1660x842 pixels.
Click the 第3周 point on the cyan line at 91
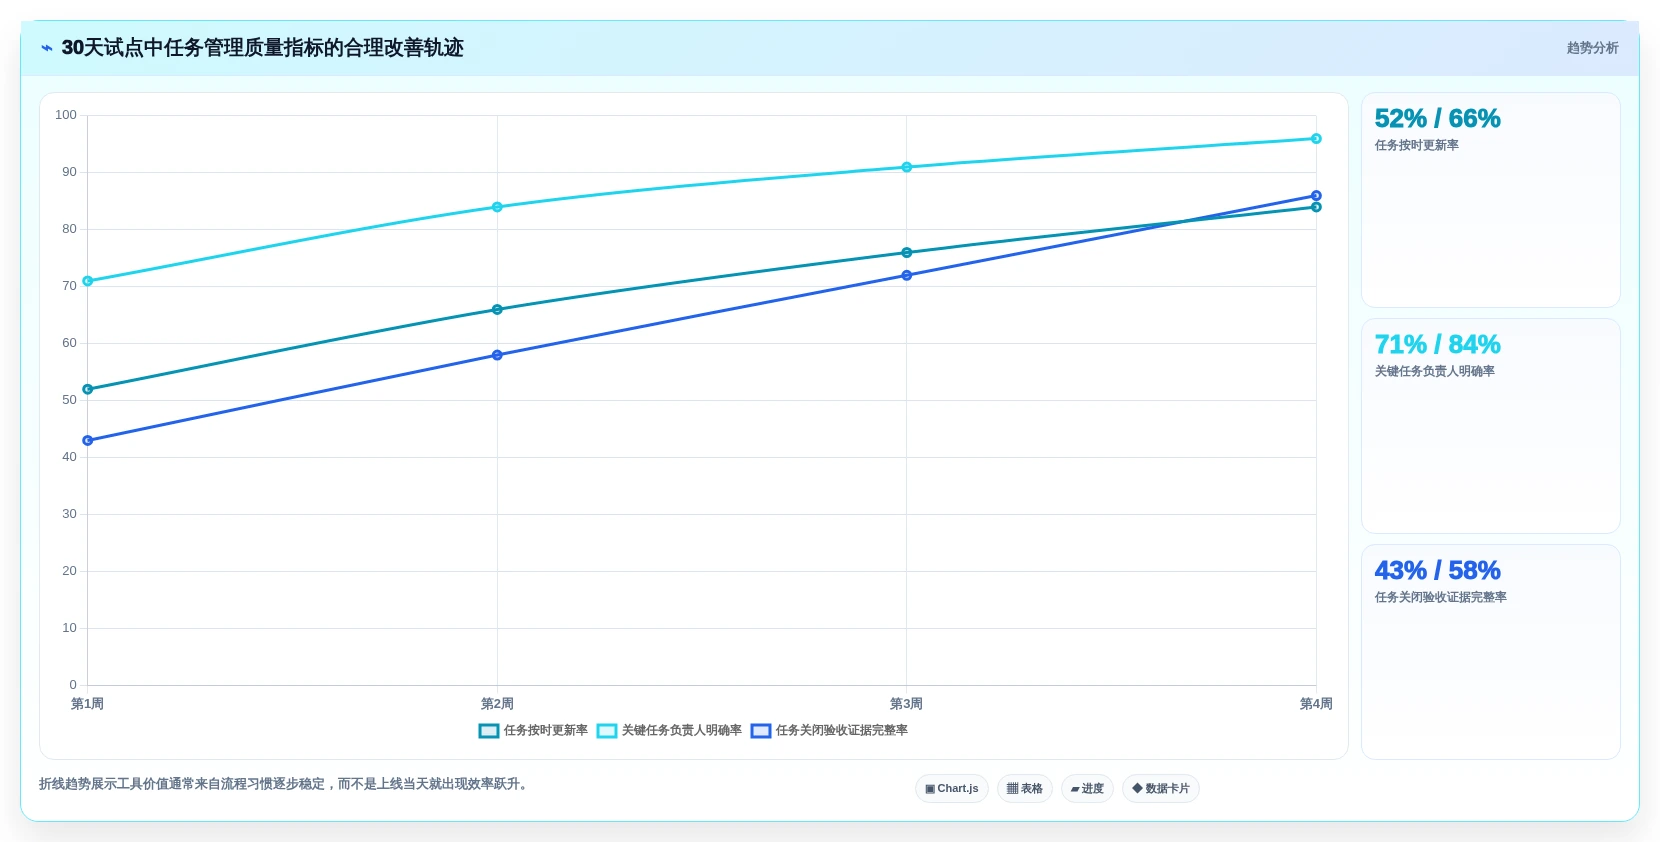coord(907,167)
